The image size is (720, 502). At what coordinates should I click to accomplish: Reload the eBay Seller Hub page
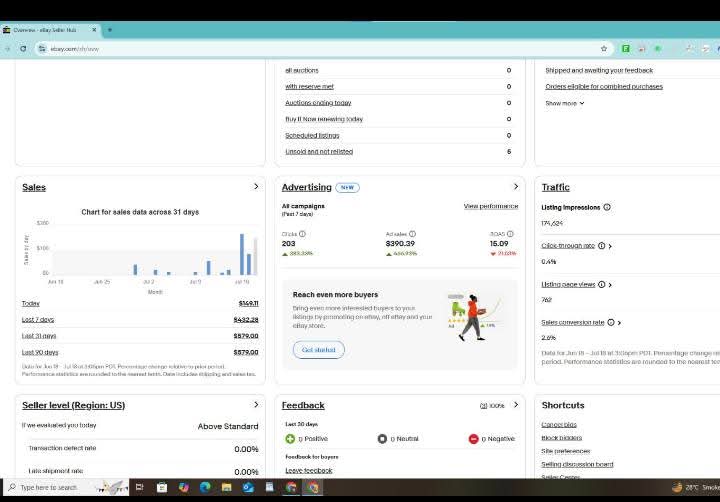23,49
